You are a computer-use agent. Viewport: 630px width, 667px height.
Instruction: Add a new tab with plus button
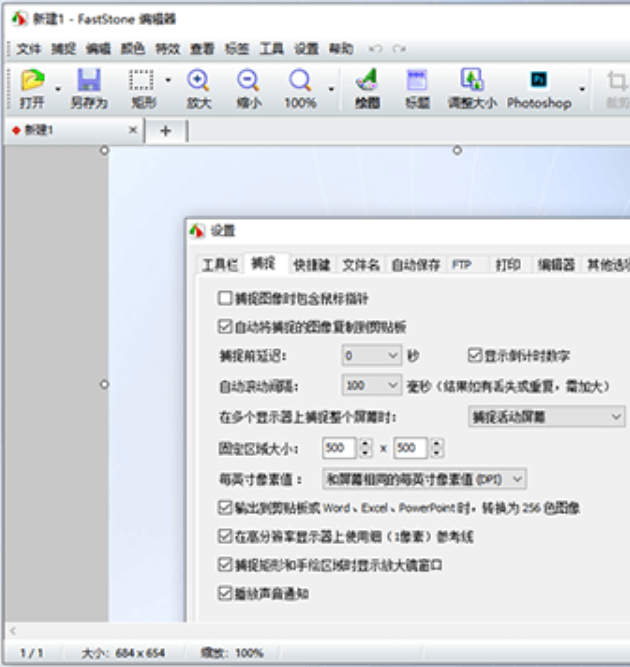[x=166, y=131]
